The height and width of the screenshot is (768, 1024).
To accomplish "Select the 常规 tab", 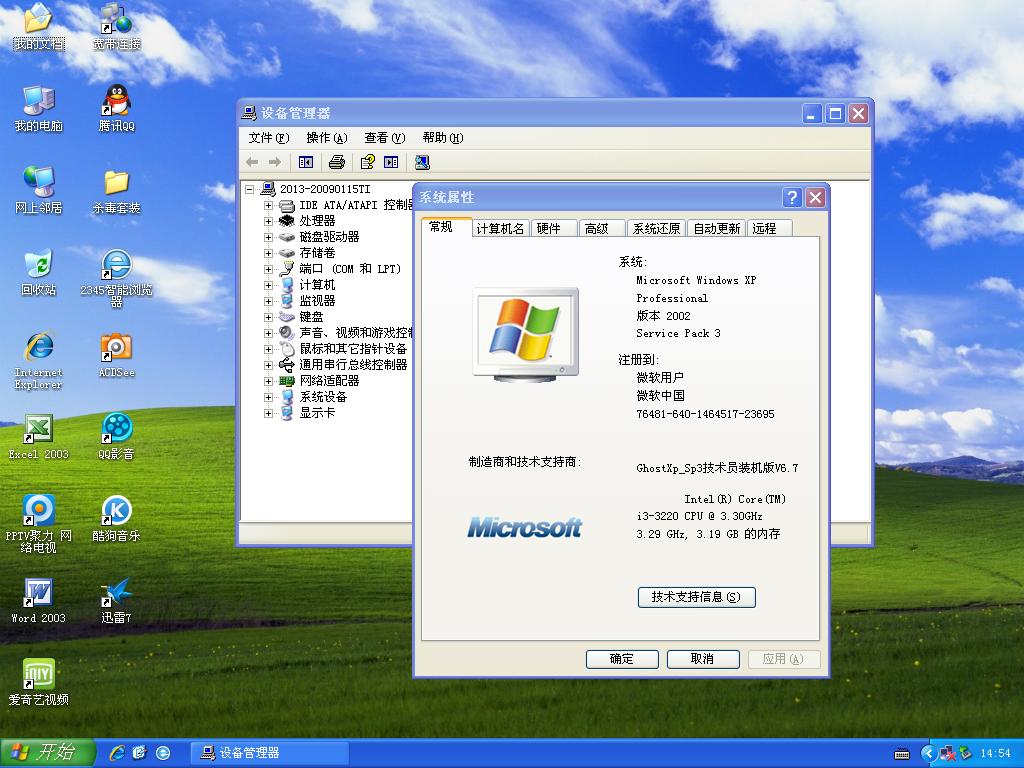I will (x=446, y=227).
